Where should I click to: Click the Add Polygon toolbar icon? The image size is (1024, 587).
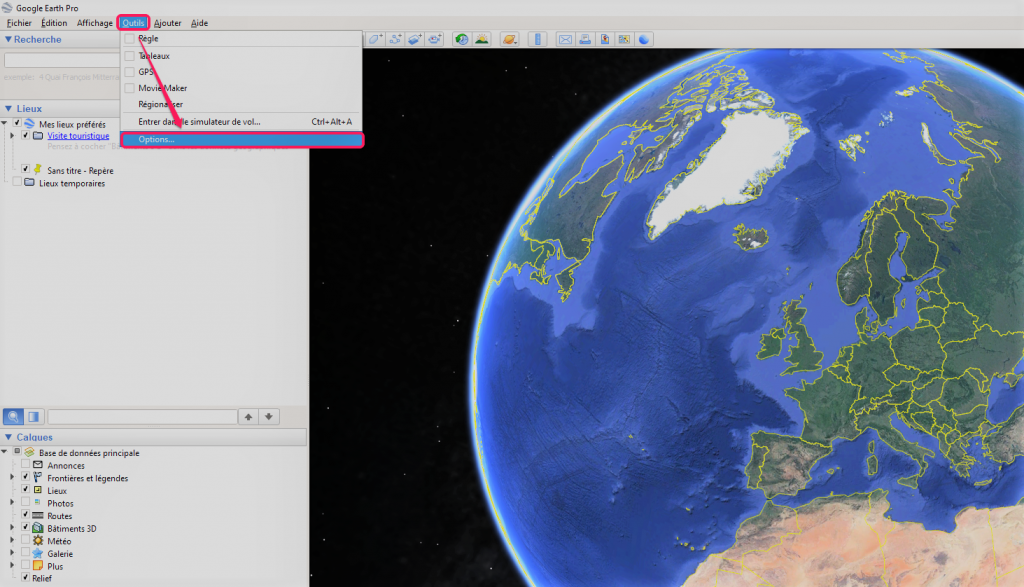point(376,39)
